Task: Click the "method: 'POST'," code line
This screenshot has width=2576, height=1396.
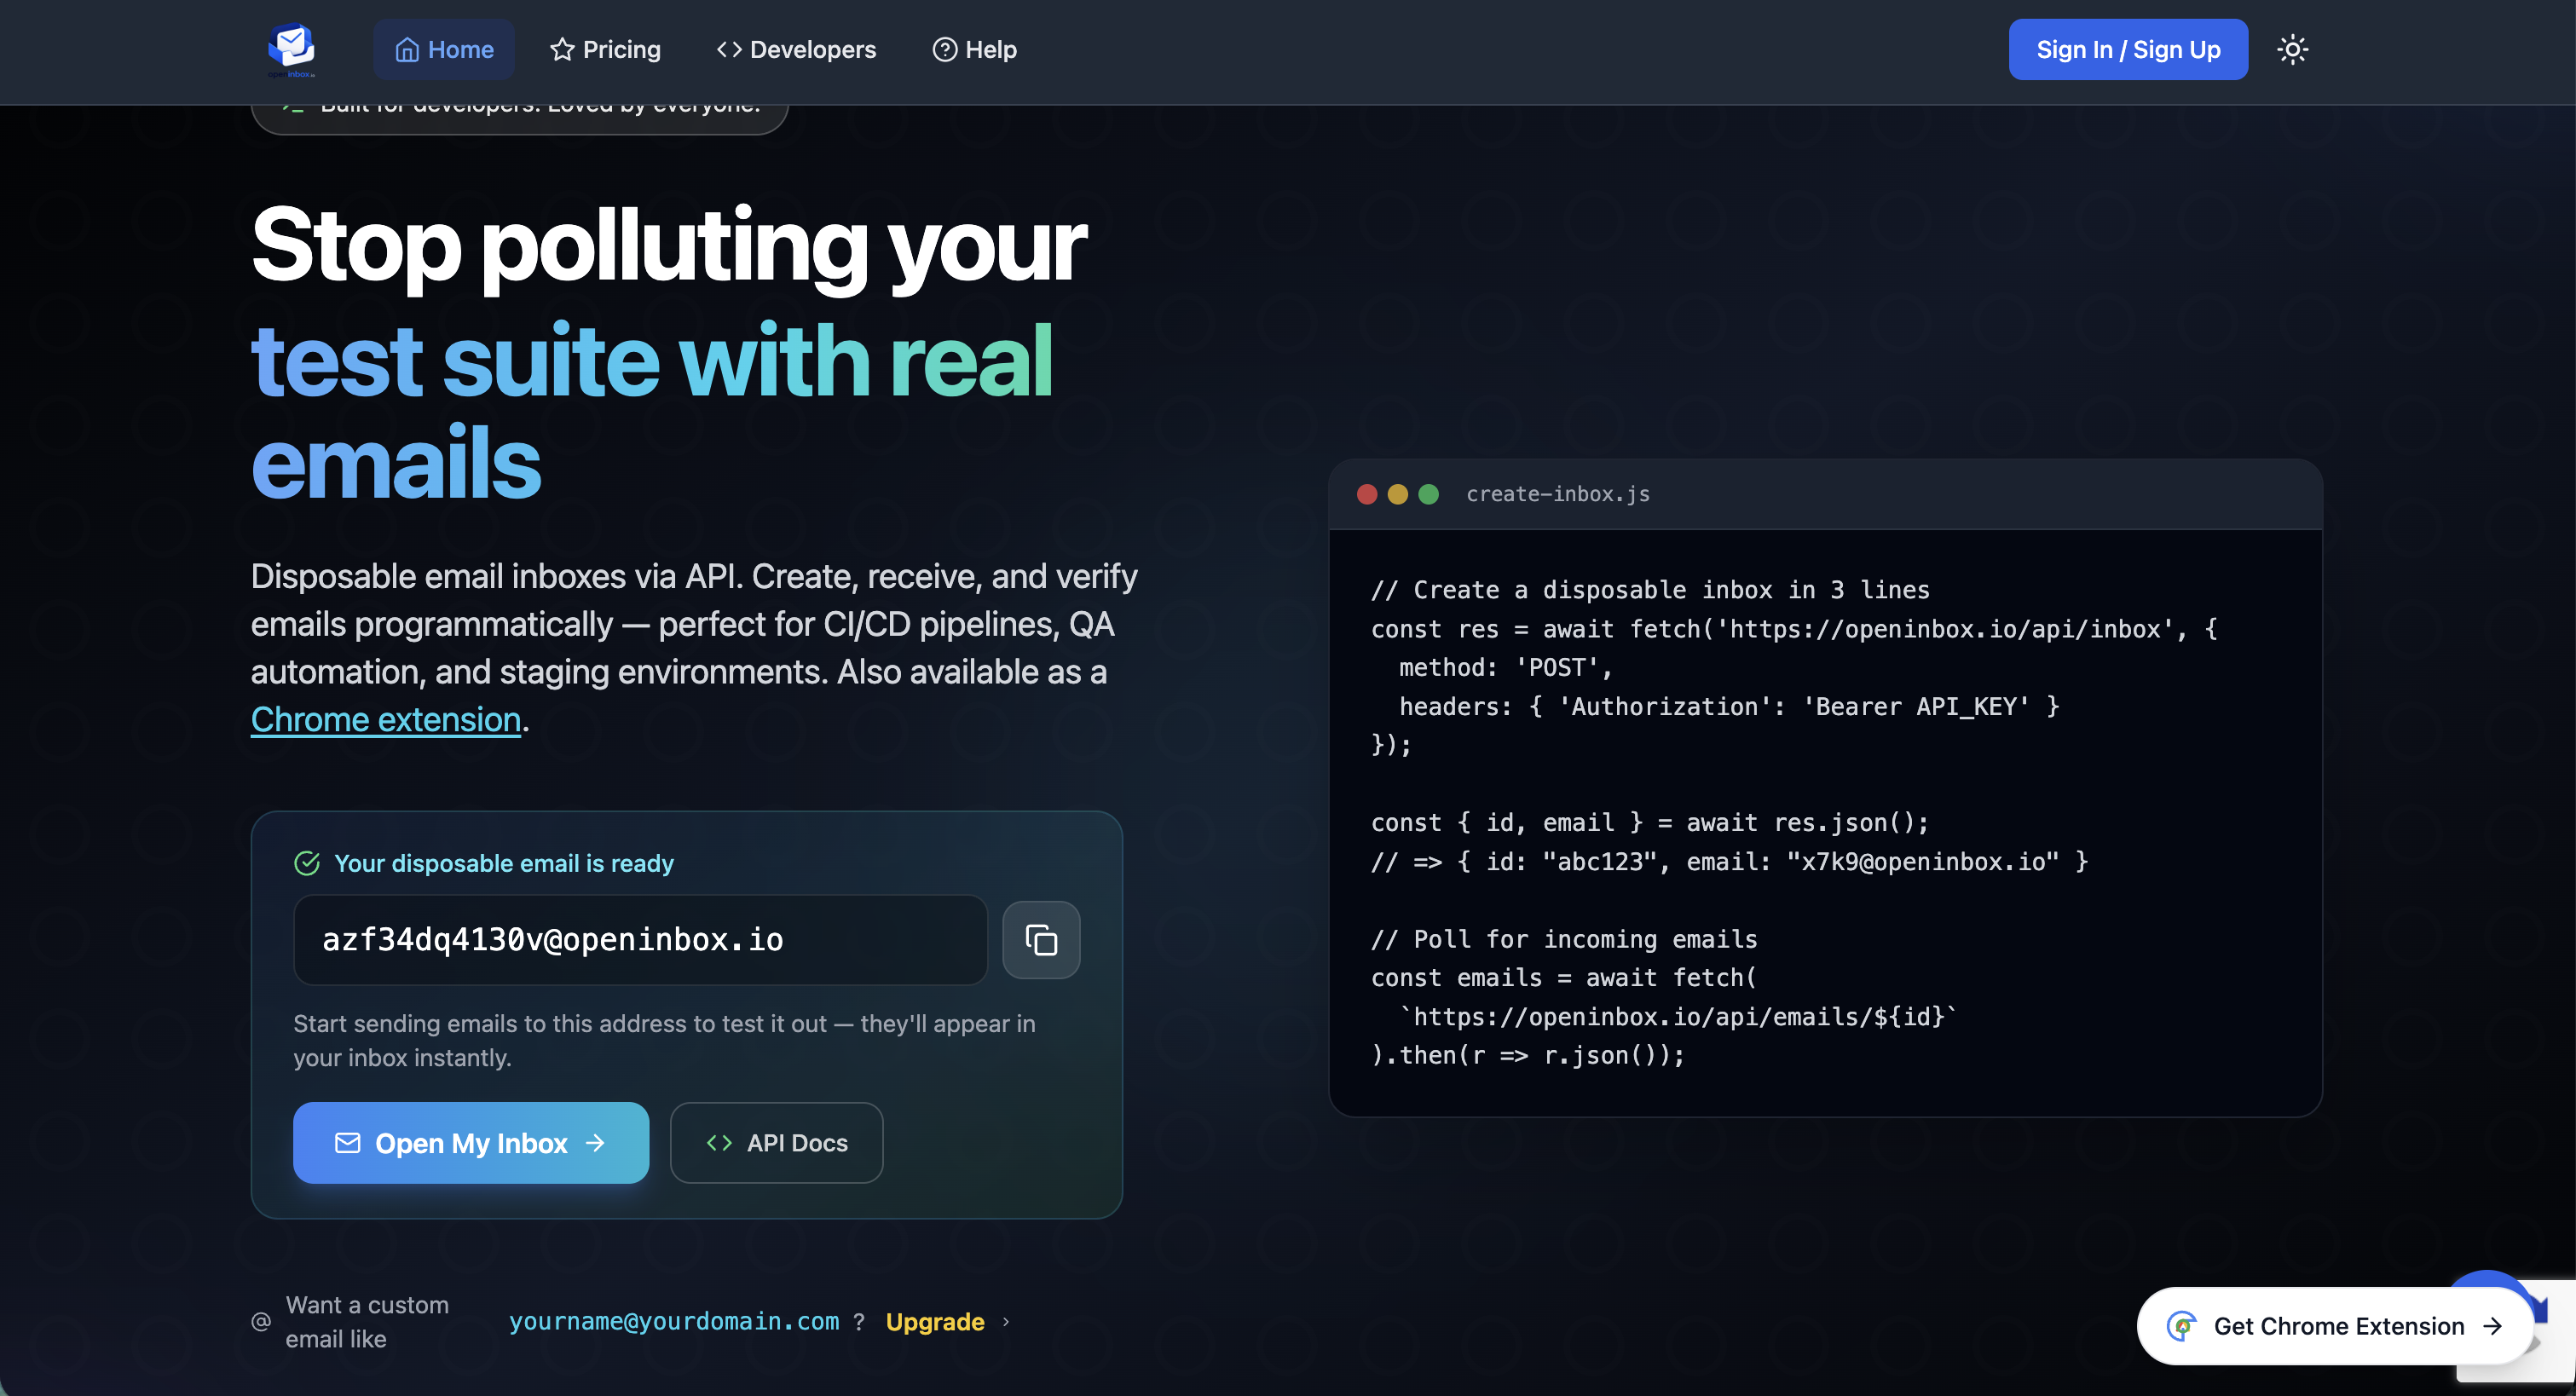Action: click(1506, 667)
